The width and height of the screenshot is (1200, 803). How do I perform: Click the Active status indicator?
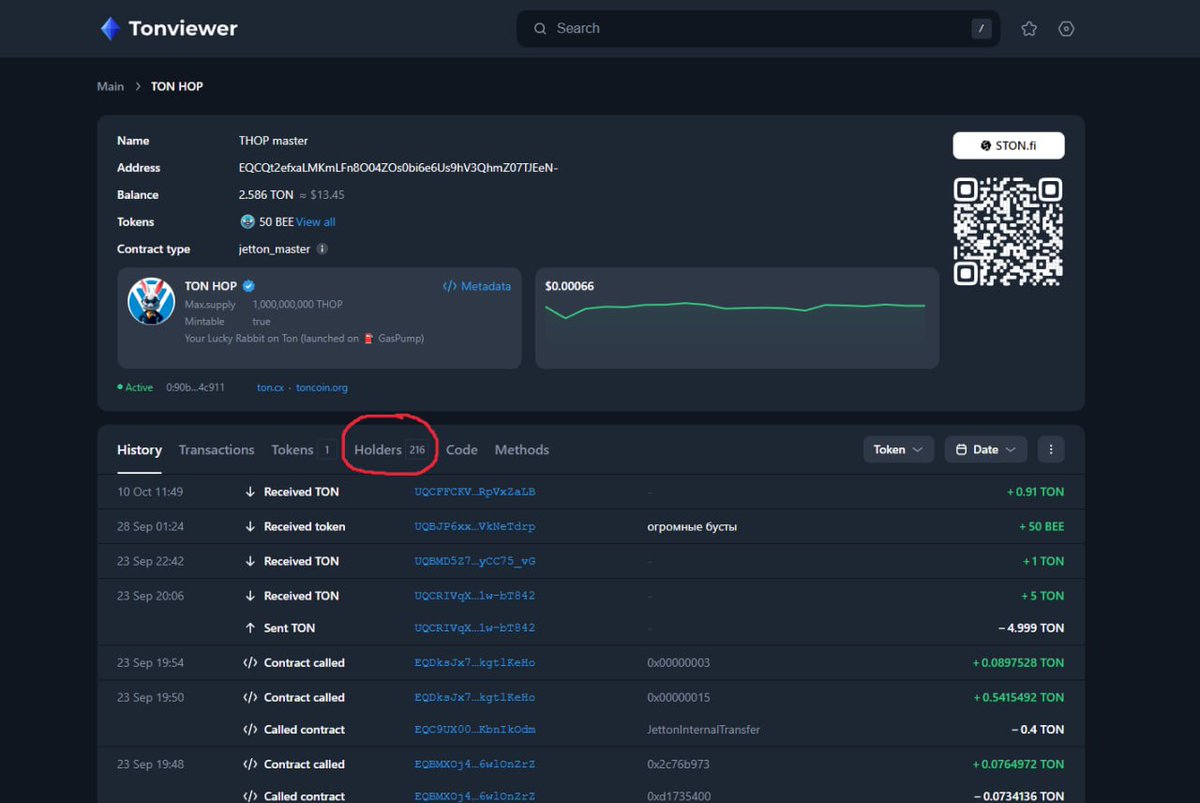(135, 387)
